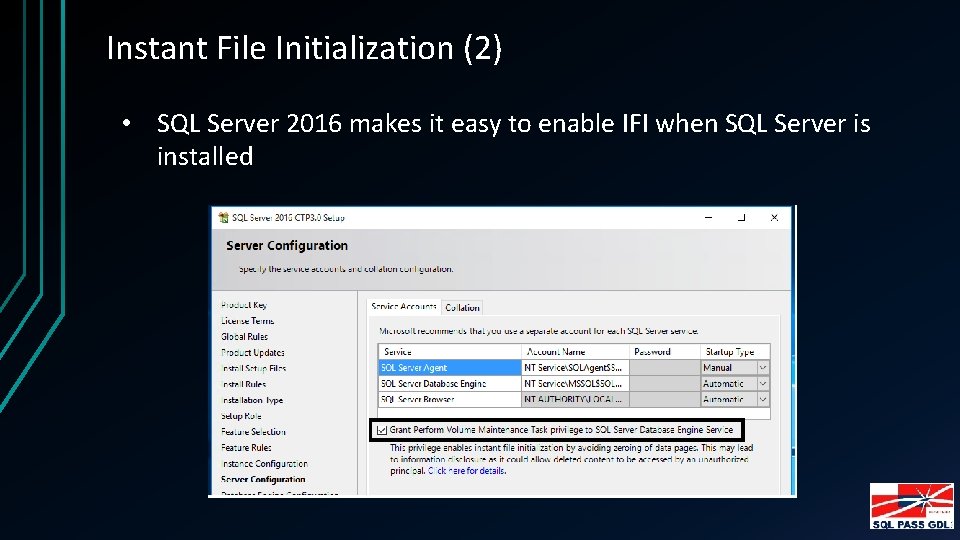This screenshot has height=540, width=960.
Task: Open the 'Click here for details' link
Action: 467,471
